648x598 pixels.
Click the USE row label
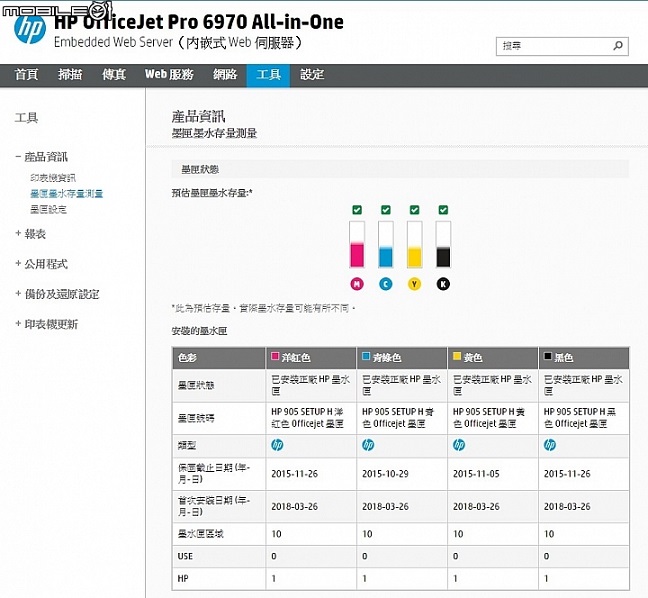click(185, 556)
